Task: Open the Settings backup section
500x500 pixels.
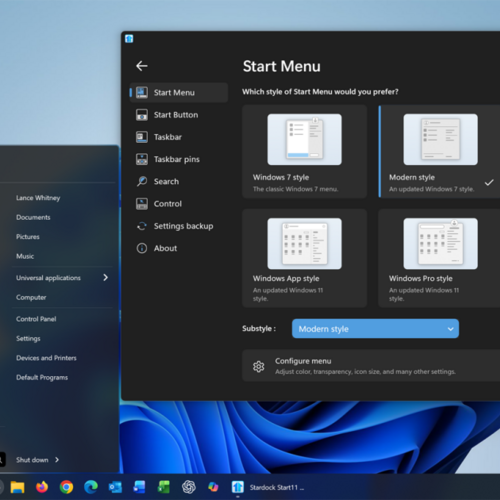Action: (179, 226)
